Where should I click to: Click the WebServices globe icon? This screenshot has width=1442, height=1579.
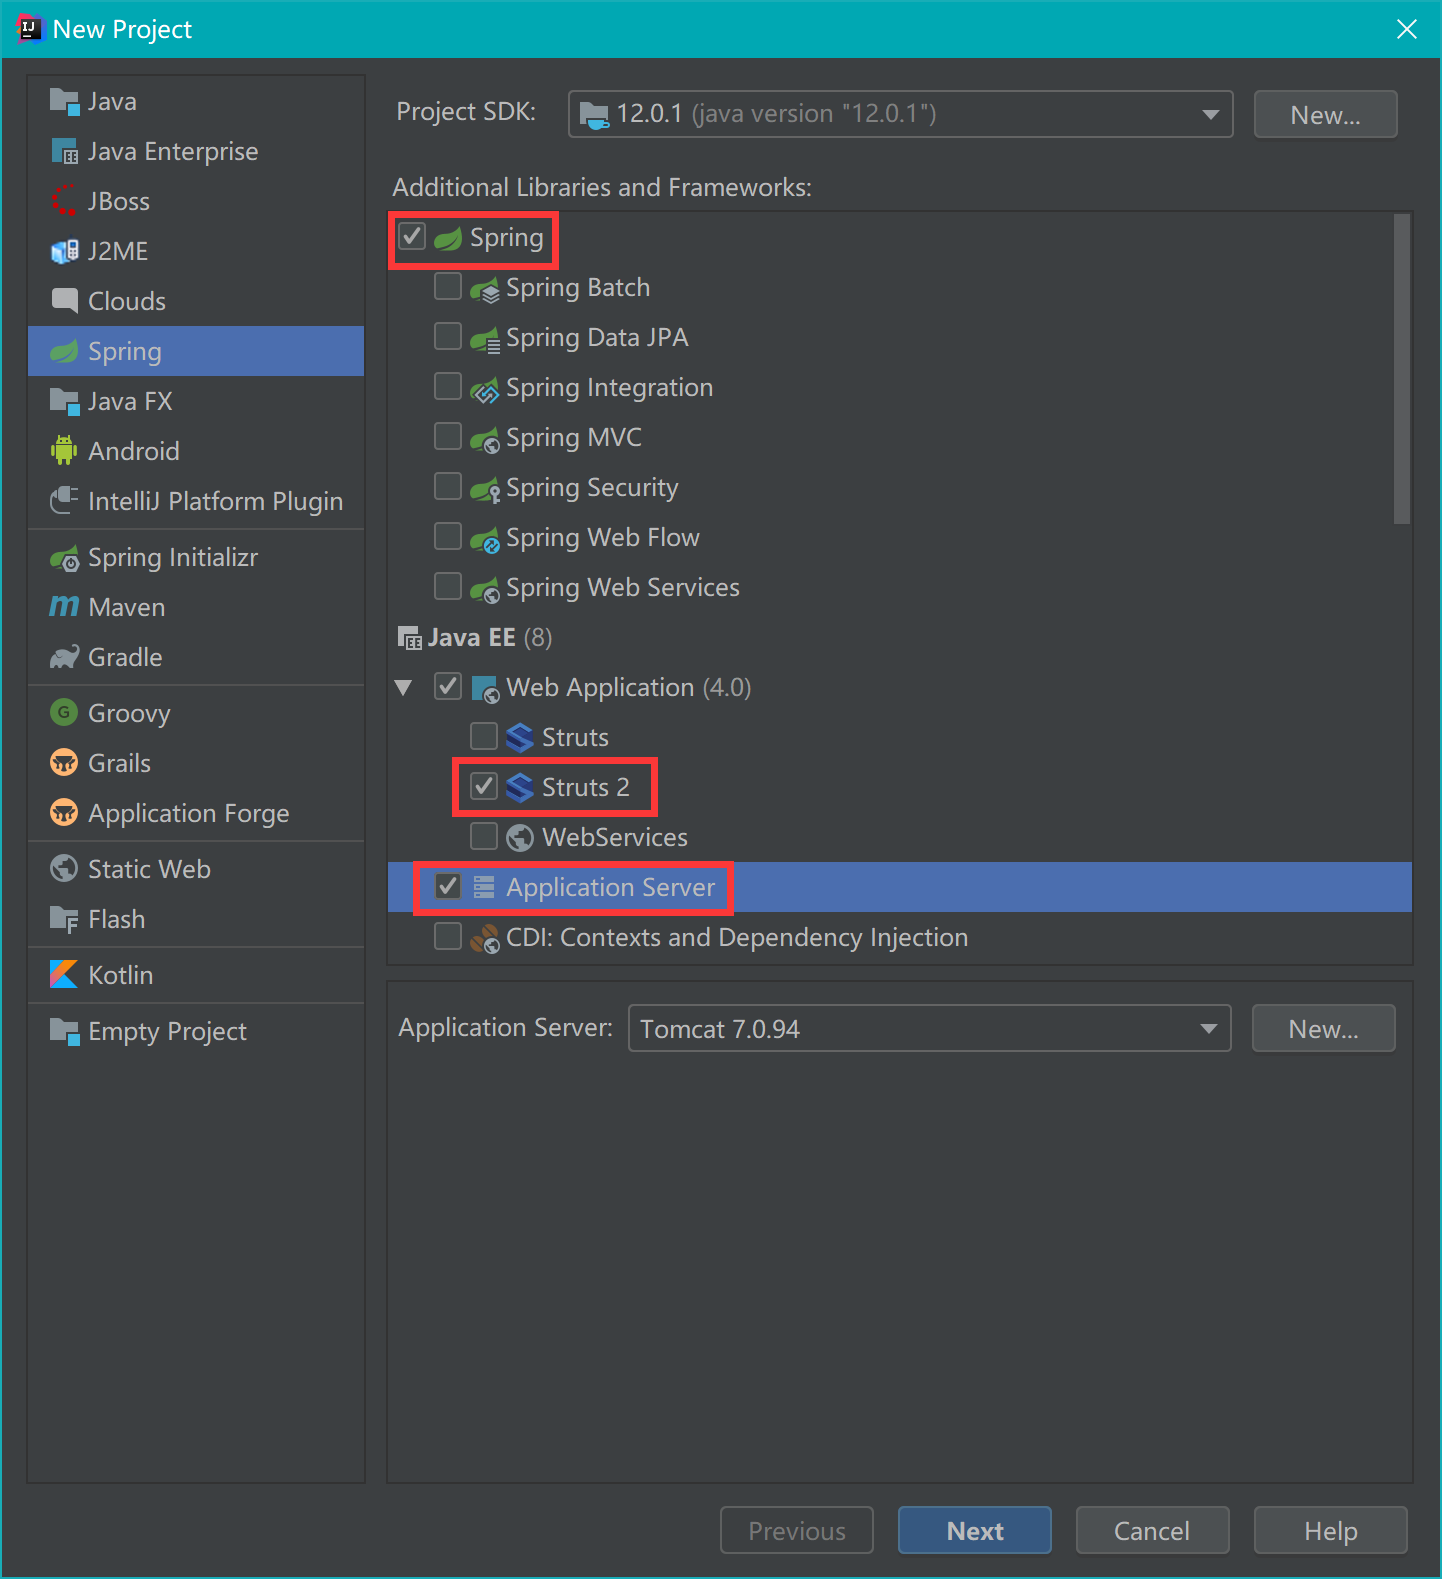[520, 837]
